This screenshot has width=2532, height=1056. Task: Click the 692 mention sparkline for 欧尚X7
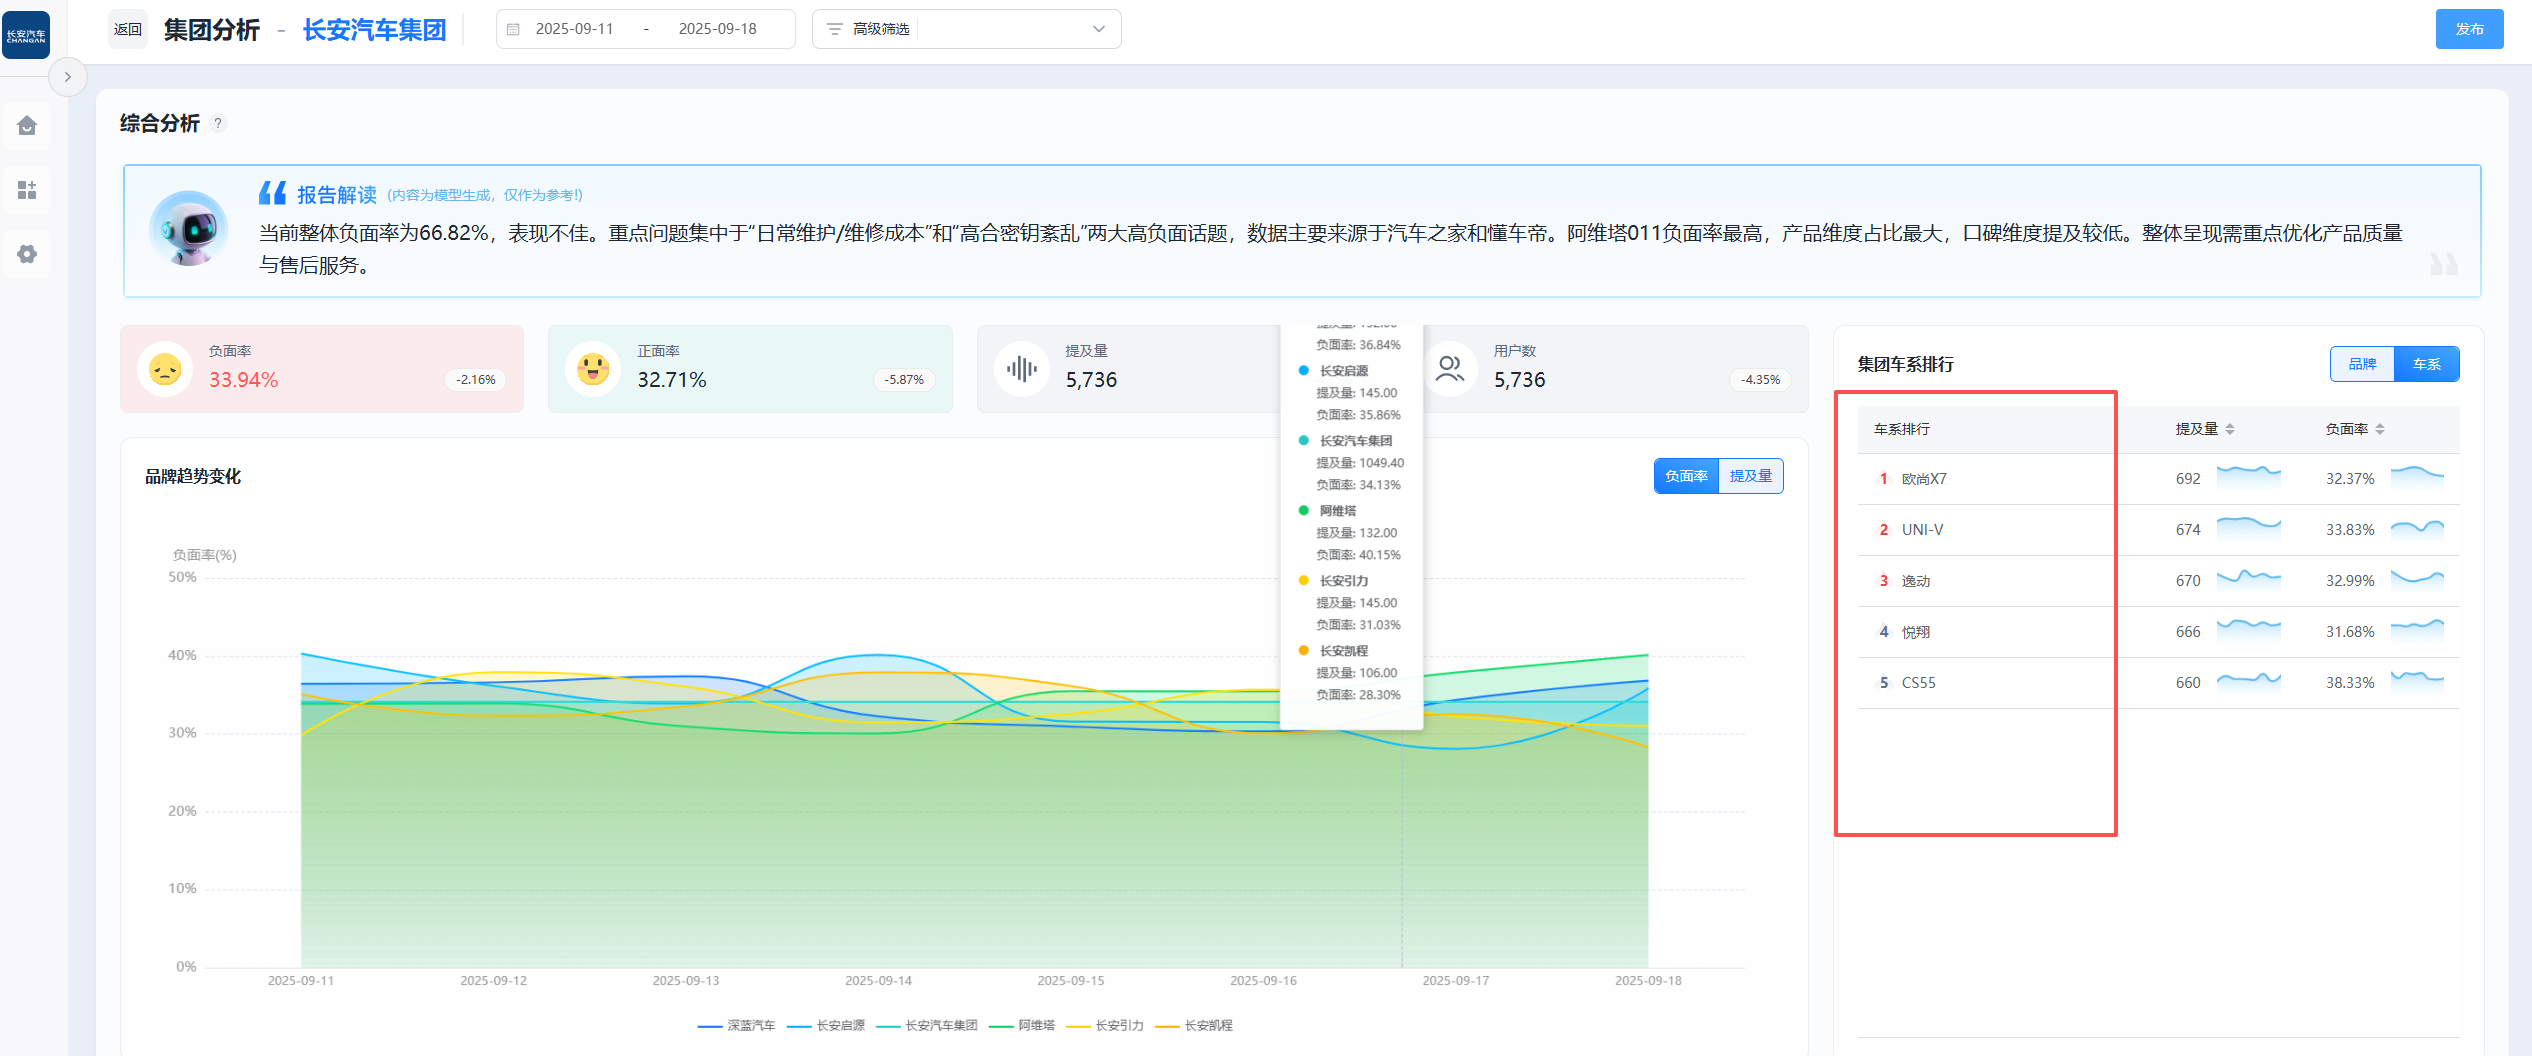pos(2249,477)
